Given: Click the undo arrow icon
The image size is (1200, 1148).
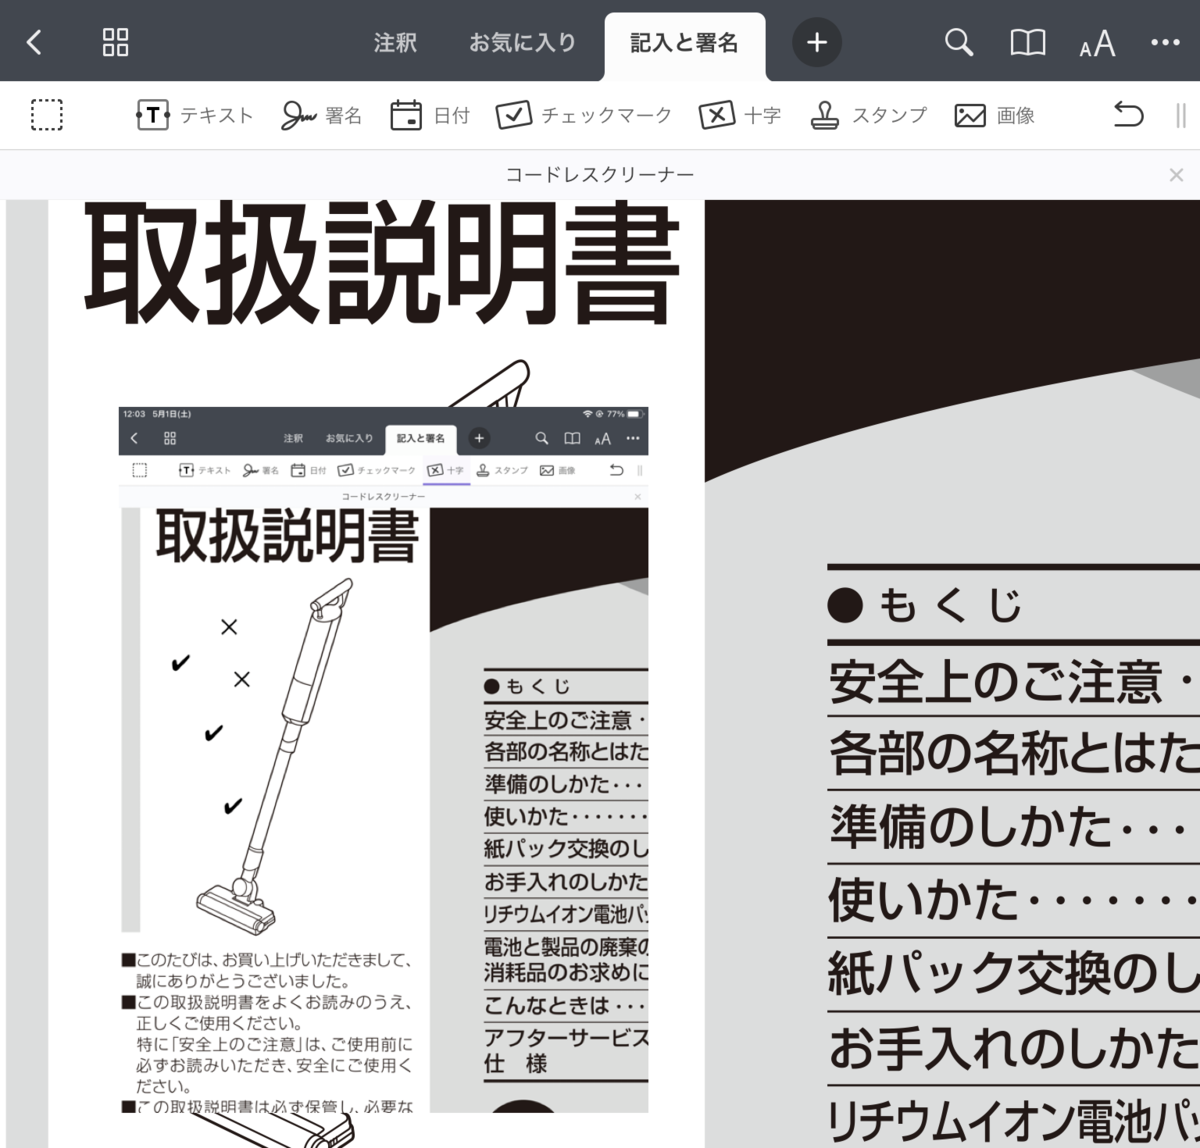Looking at the screenshot, I should [1128, 115].
